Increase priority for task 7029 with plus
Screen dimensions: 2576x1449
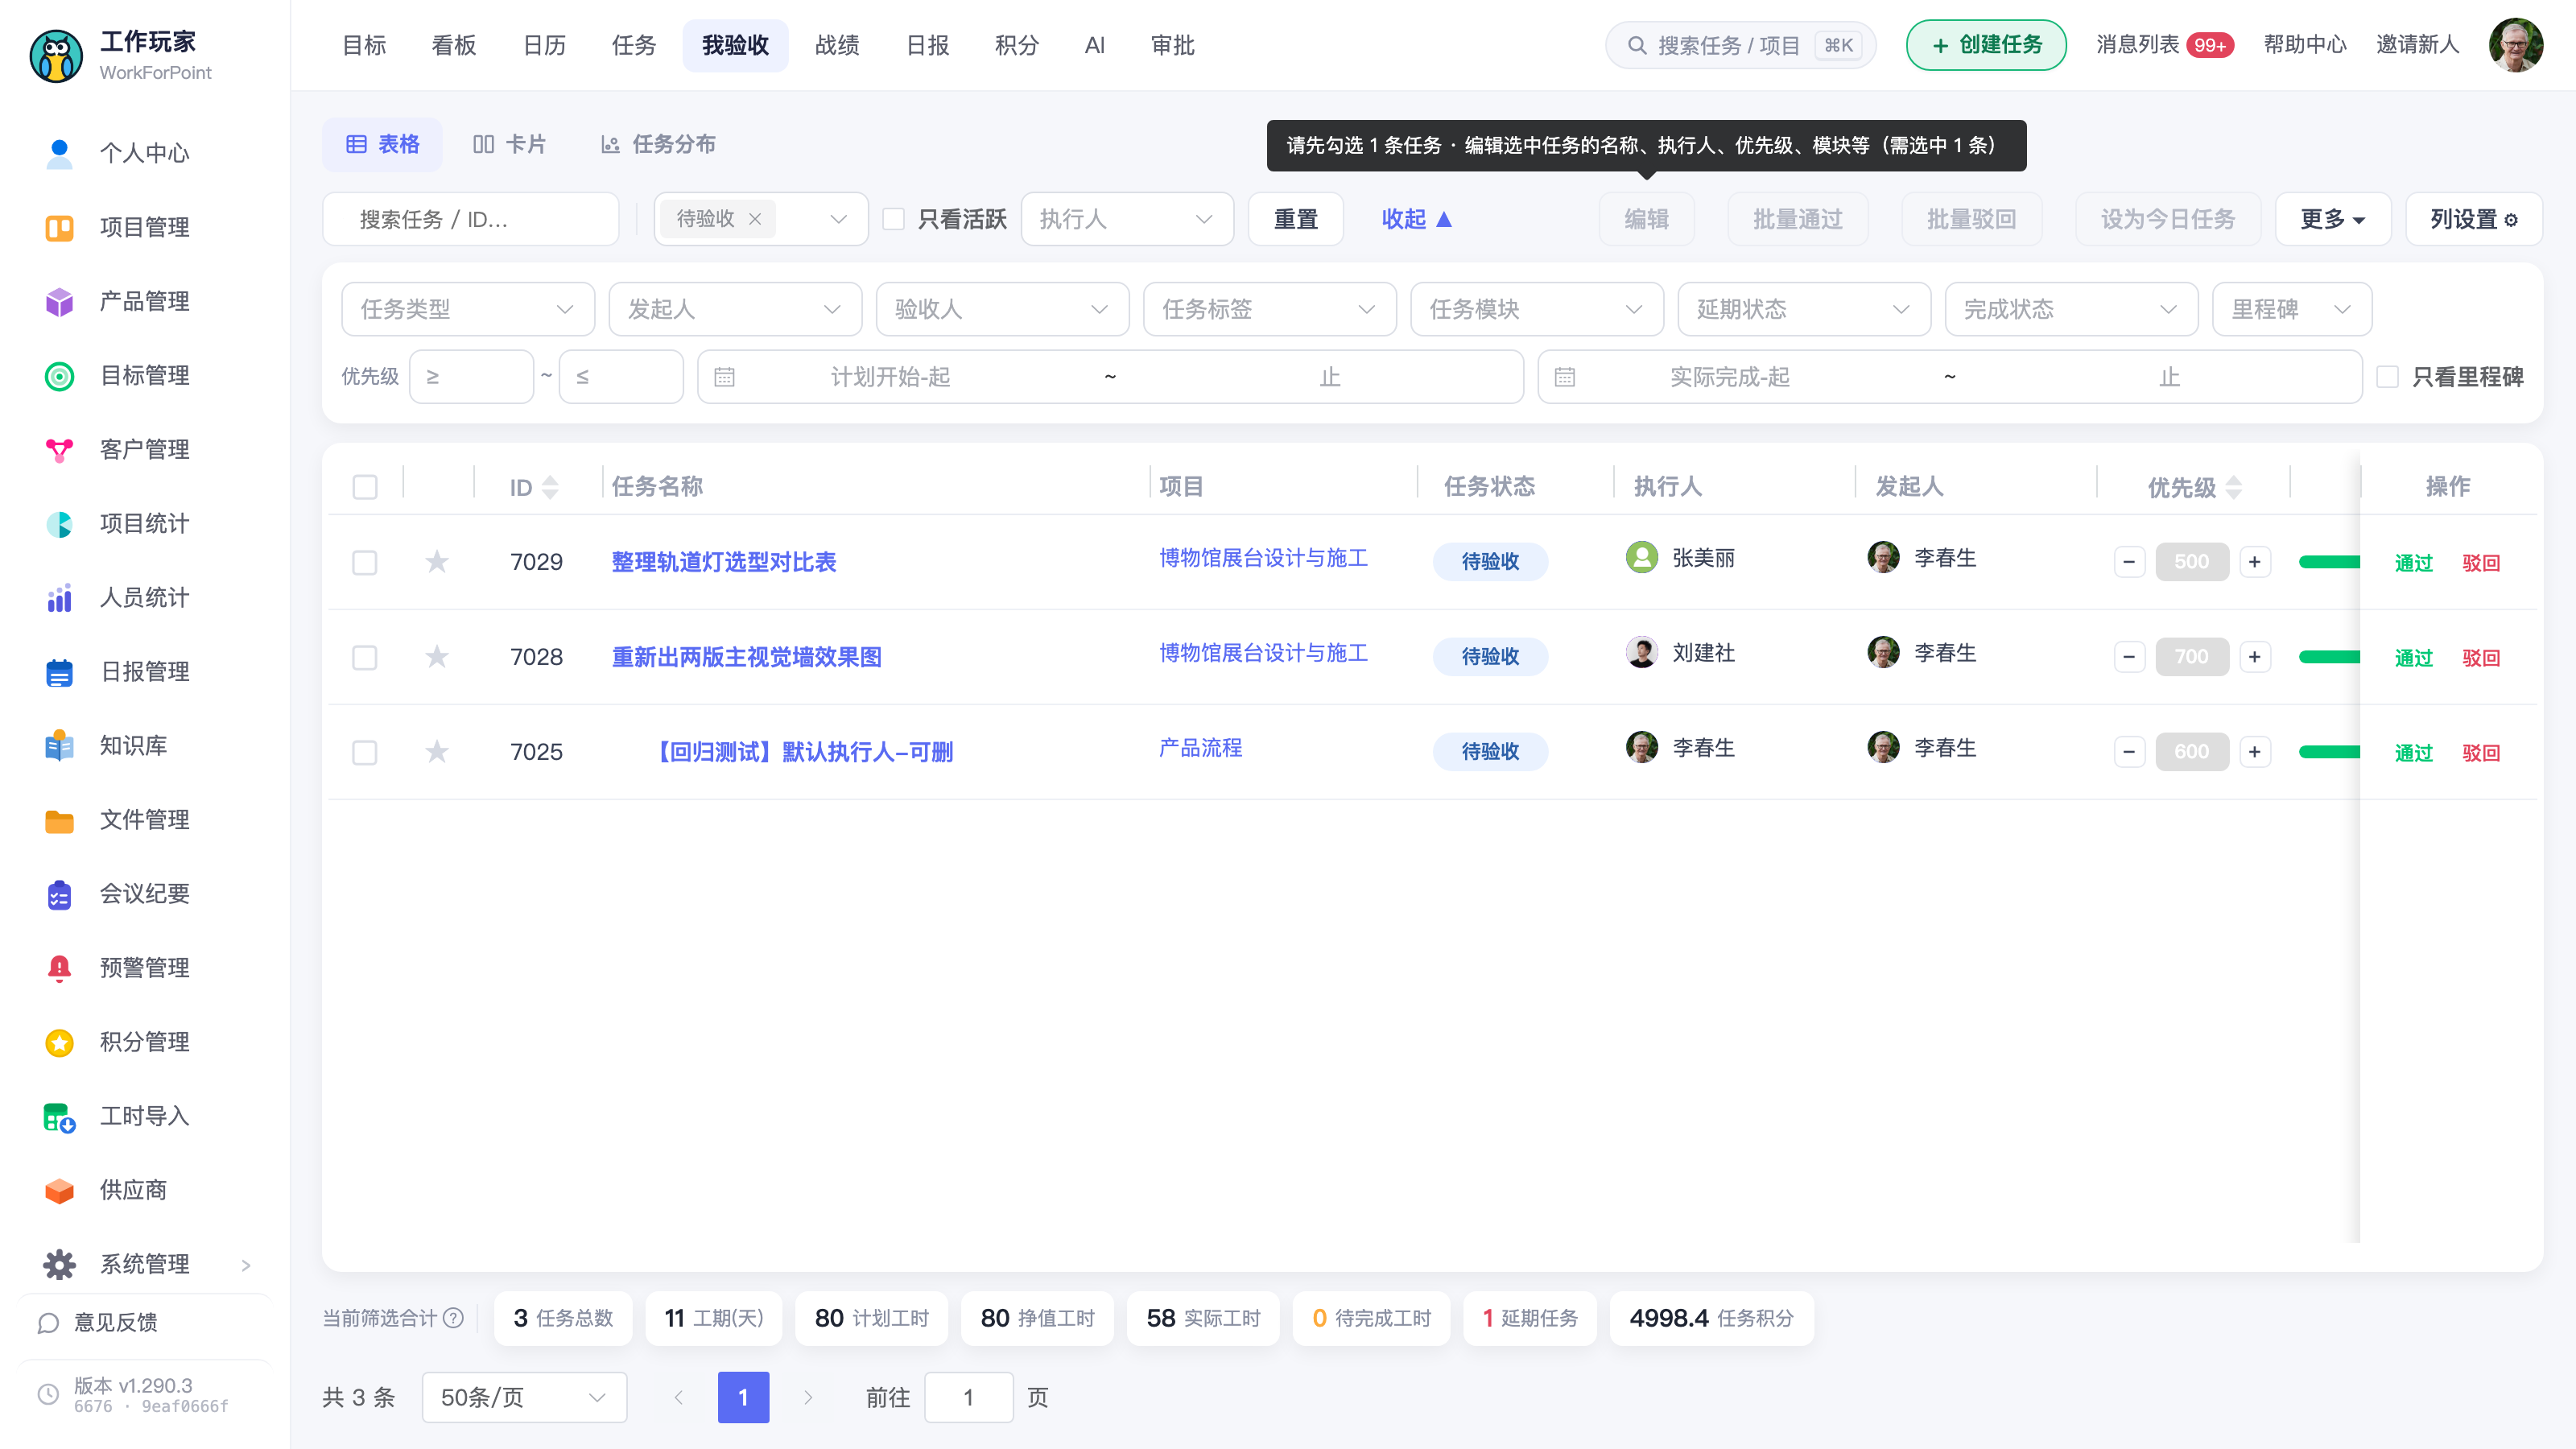pos(2254,562)
